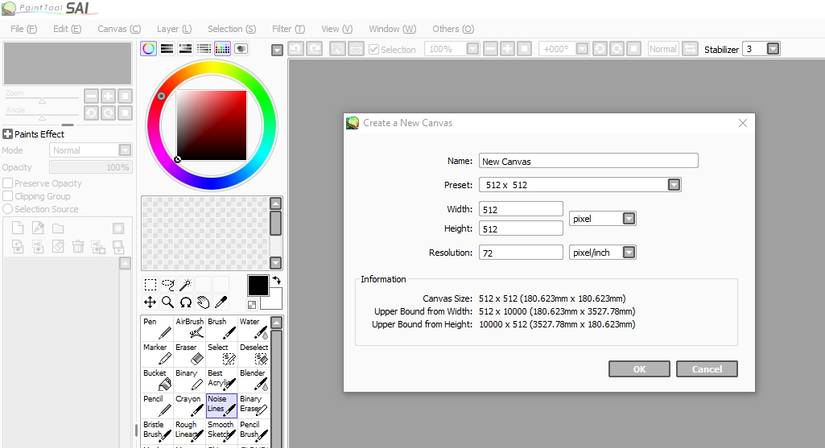The height and width of the screenshot is (448, 825).
Task: Open the Stabilizer value dropdown
Action: tap(773, 49)
